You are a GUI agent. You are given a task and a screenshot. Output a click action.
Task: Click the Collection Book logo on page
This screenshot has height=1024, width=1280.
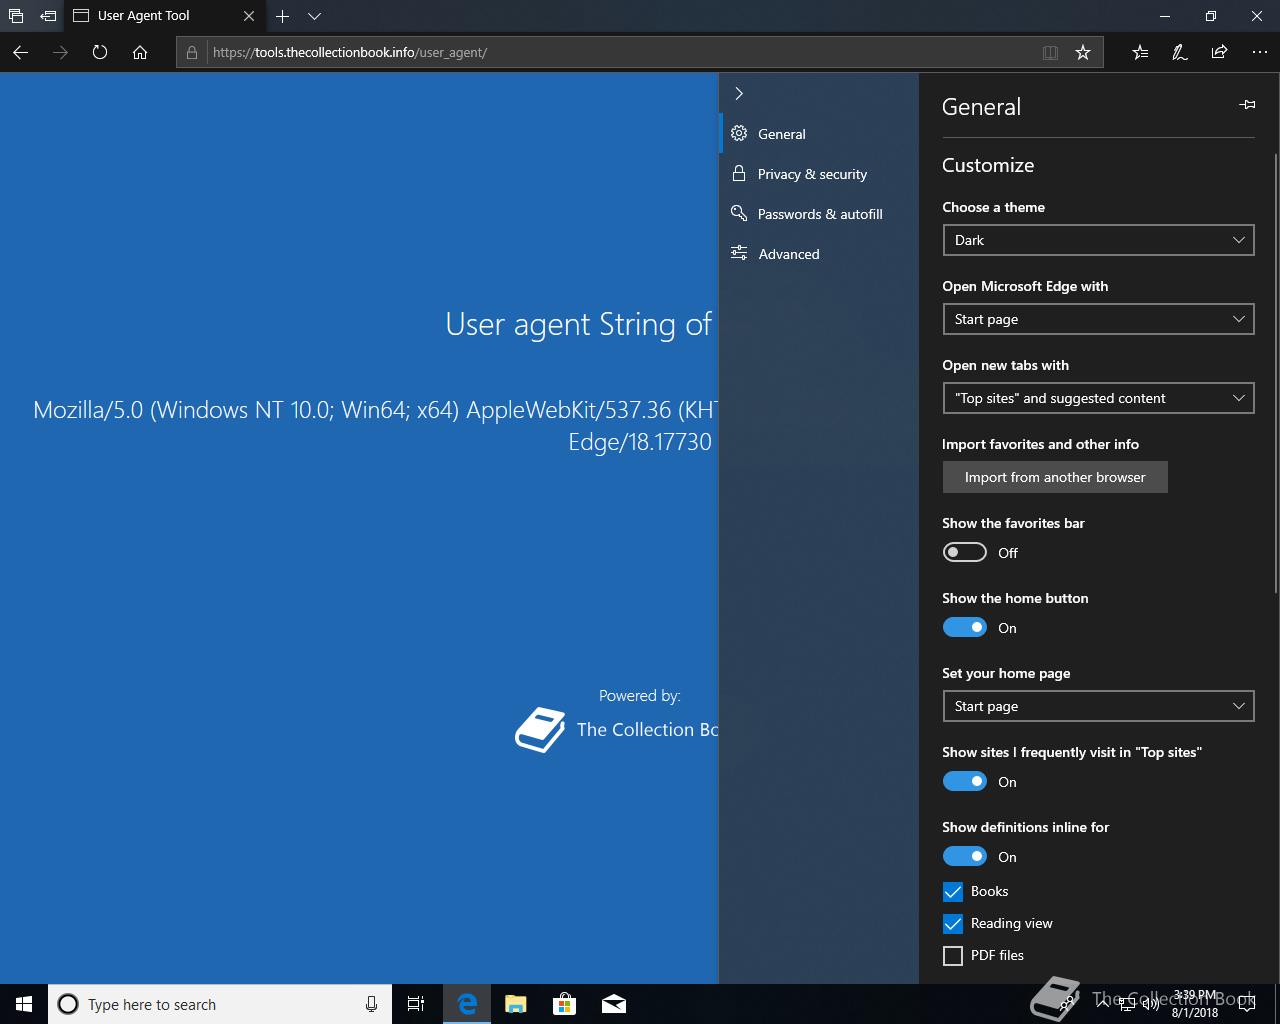coord(540,730)
